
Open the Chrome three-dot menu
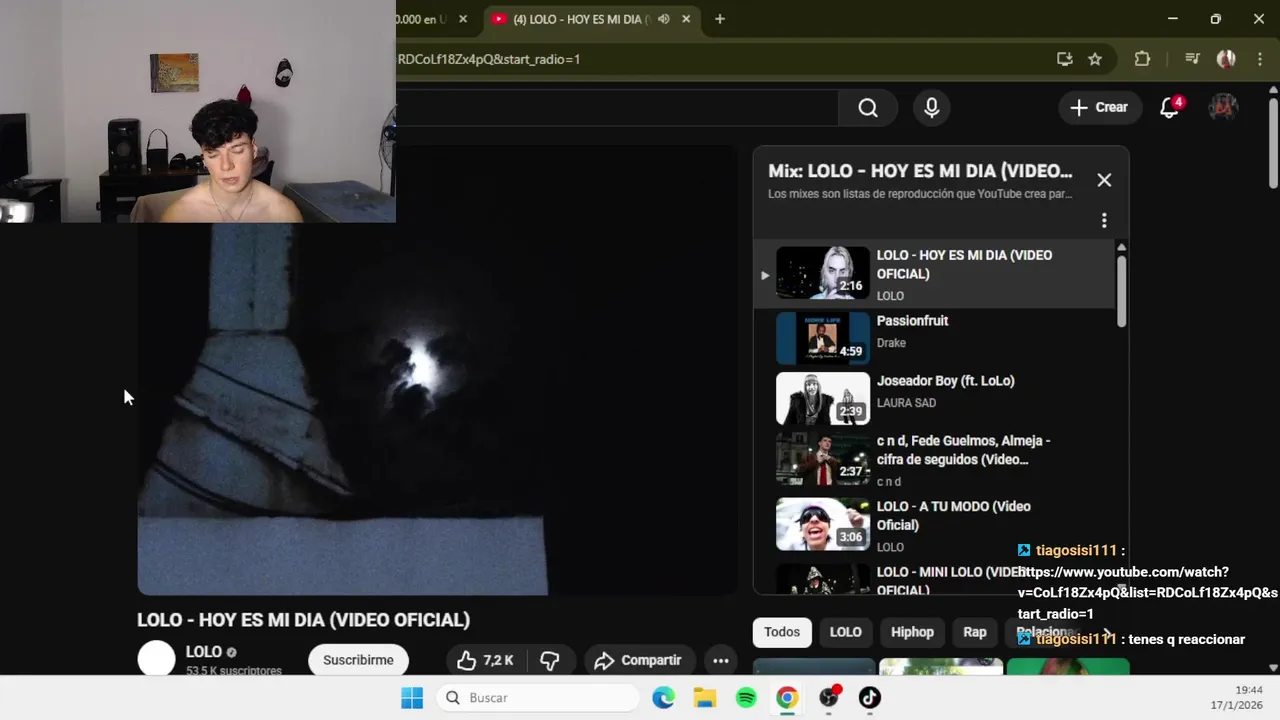click(1260, 59)
